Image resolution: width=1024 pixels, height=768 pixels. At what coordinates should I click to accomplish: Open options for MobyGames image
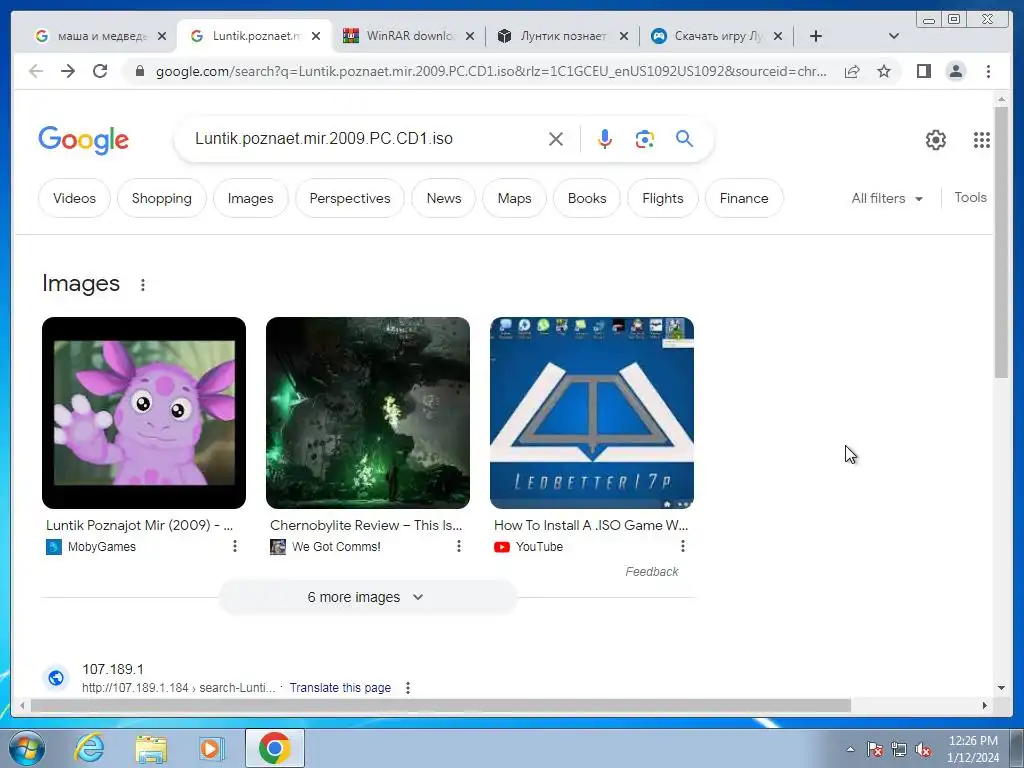(235, 546)
